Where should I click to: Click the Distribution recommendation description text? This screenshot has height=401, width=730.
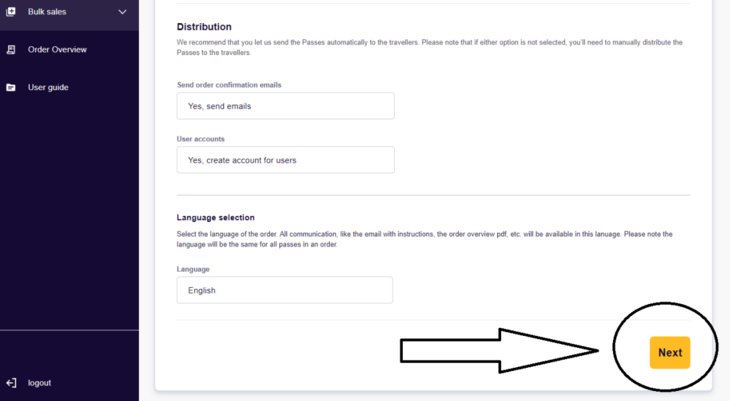tap(429, 47)
